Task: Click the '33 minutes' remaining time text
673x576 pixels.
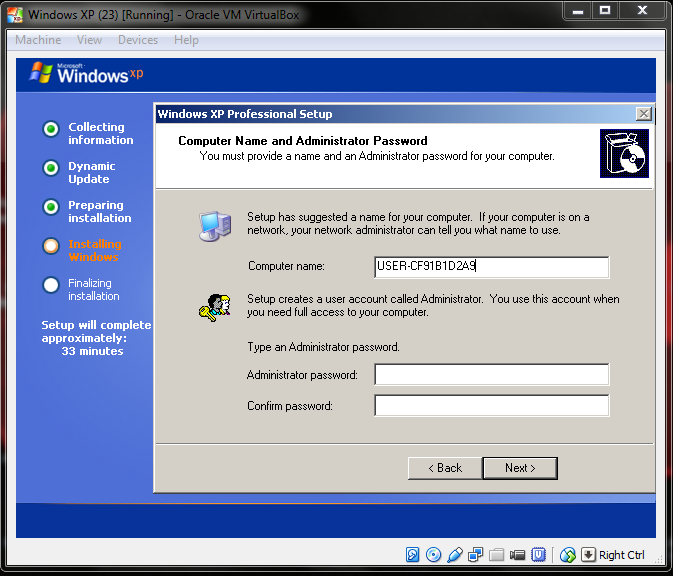Action: pos(92,351)
